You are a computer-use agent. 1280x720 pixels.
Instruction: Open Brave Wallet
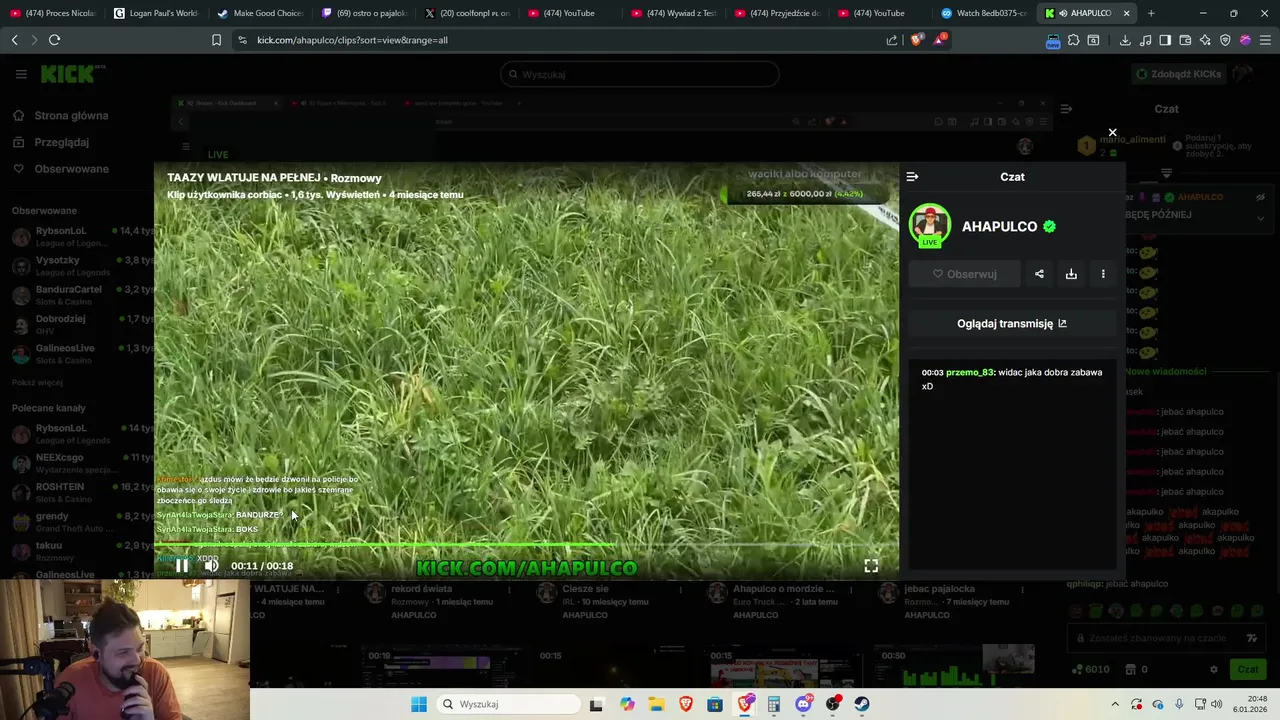[x=1185, y=40]
